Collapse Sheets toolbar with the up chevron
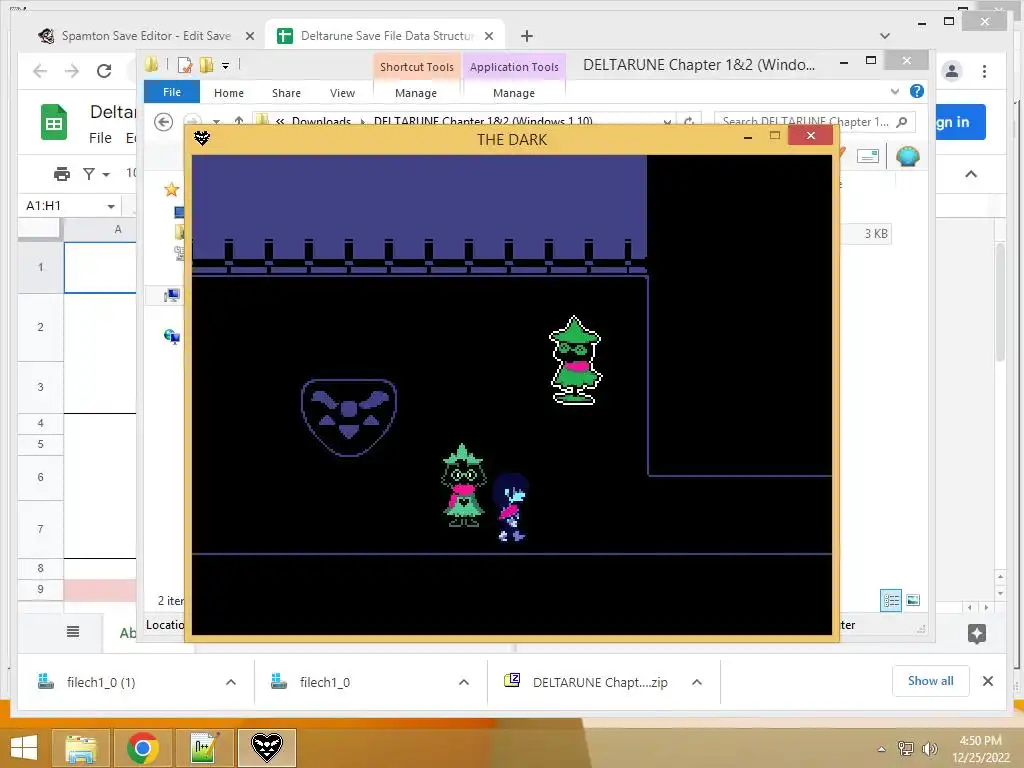 click(x=971, y=174)
